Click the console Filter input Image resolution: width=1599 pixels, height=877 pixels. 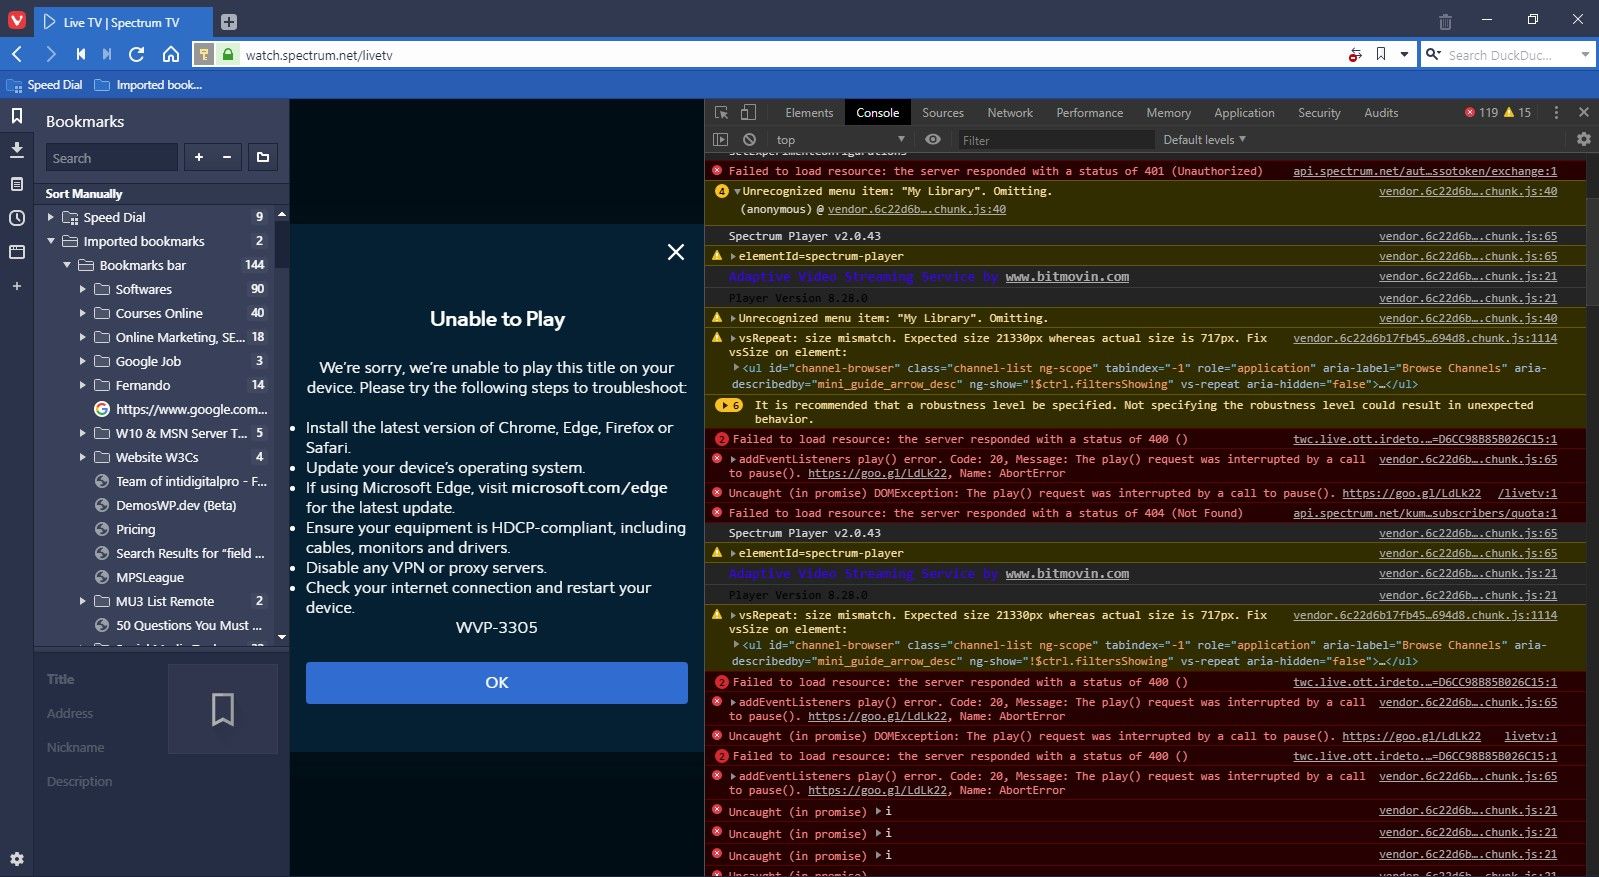(1055, 140)
